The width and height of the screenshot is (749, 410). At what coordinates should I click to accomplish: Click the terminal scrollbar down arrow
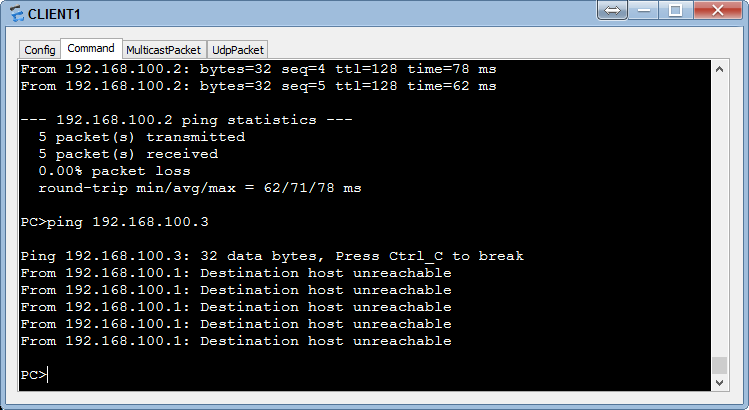click(x=719, y=382)
